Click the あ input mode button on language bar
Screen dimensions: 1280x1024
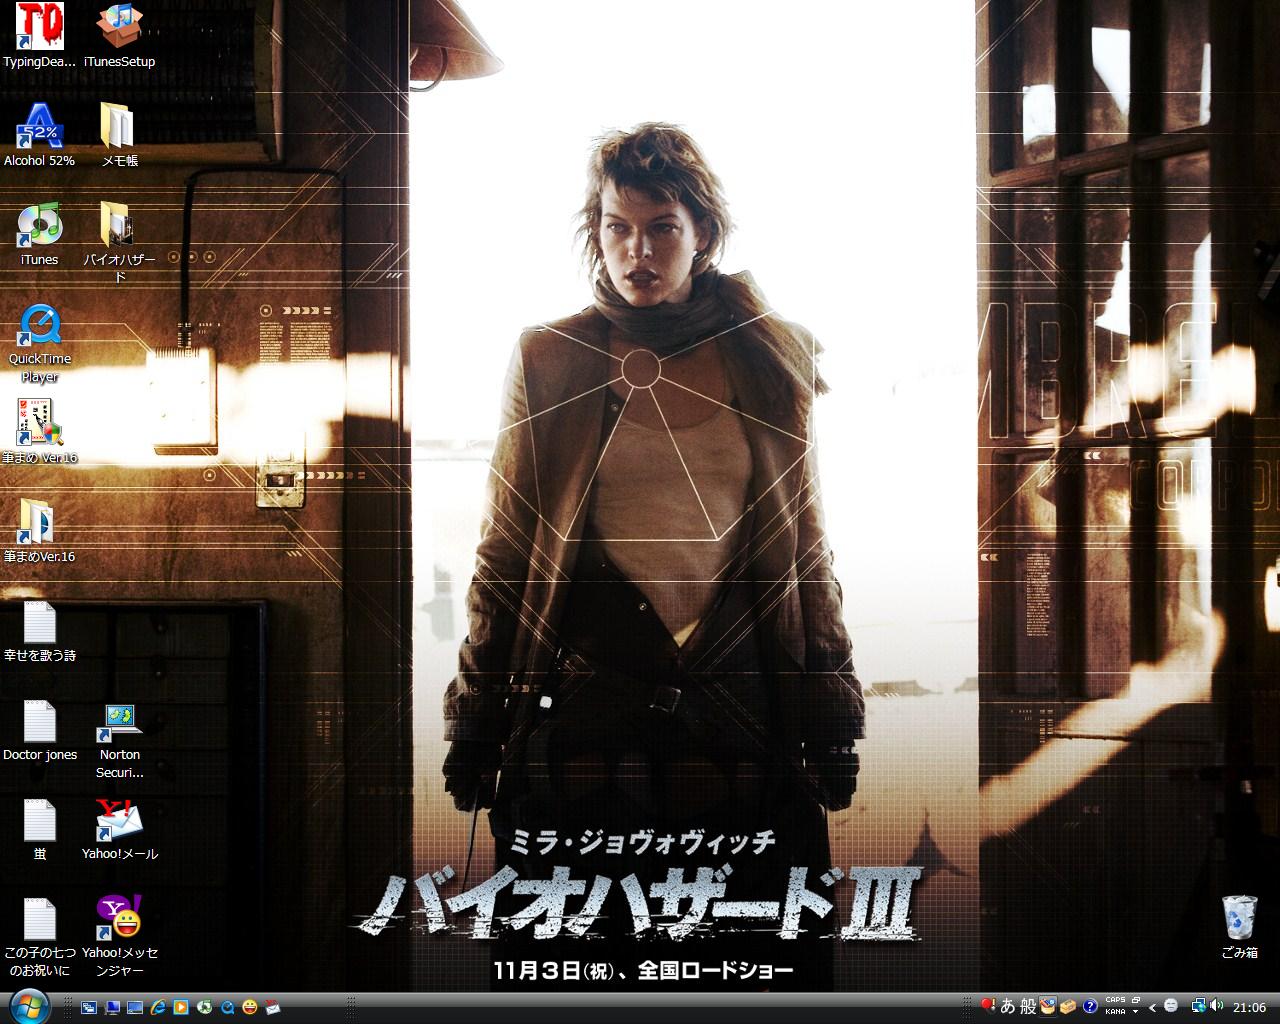[1007, 1006]
